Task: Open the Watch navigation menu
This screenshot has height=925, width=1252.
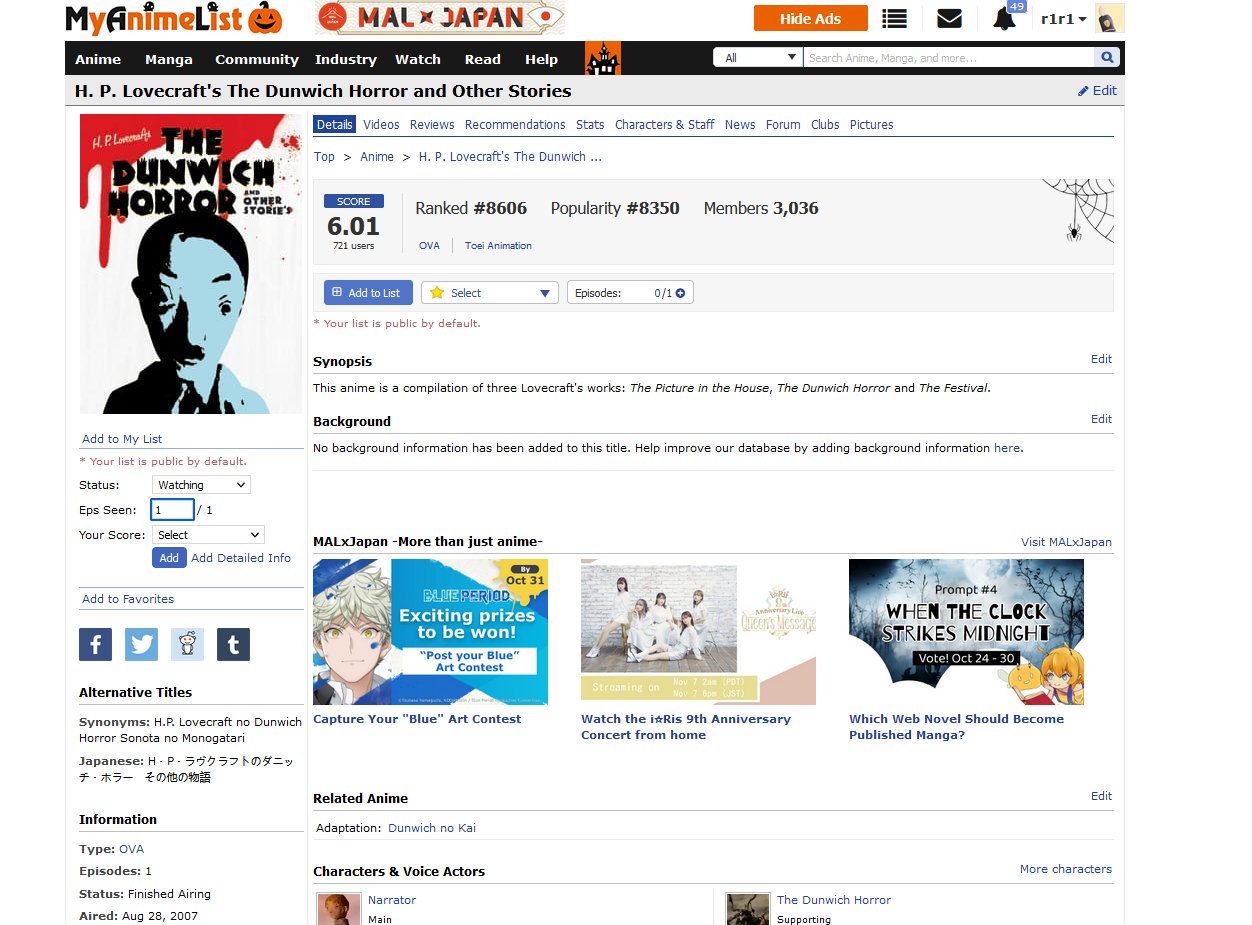Action: [x=418, y=59]
